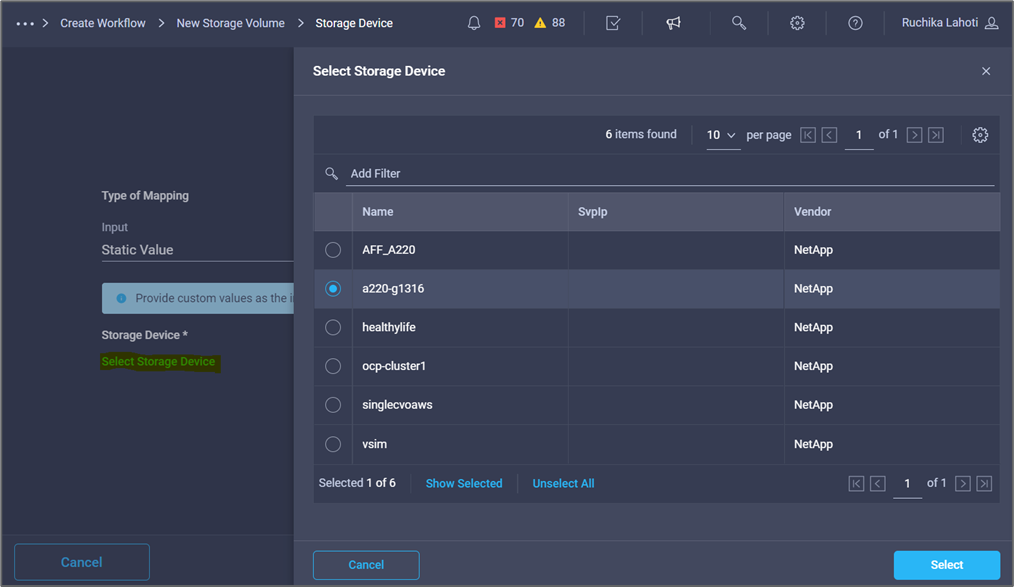This screenshot has height=587, width=1014.
Task: Select the healthylife radio button
Action: point(333,327)
